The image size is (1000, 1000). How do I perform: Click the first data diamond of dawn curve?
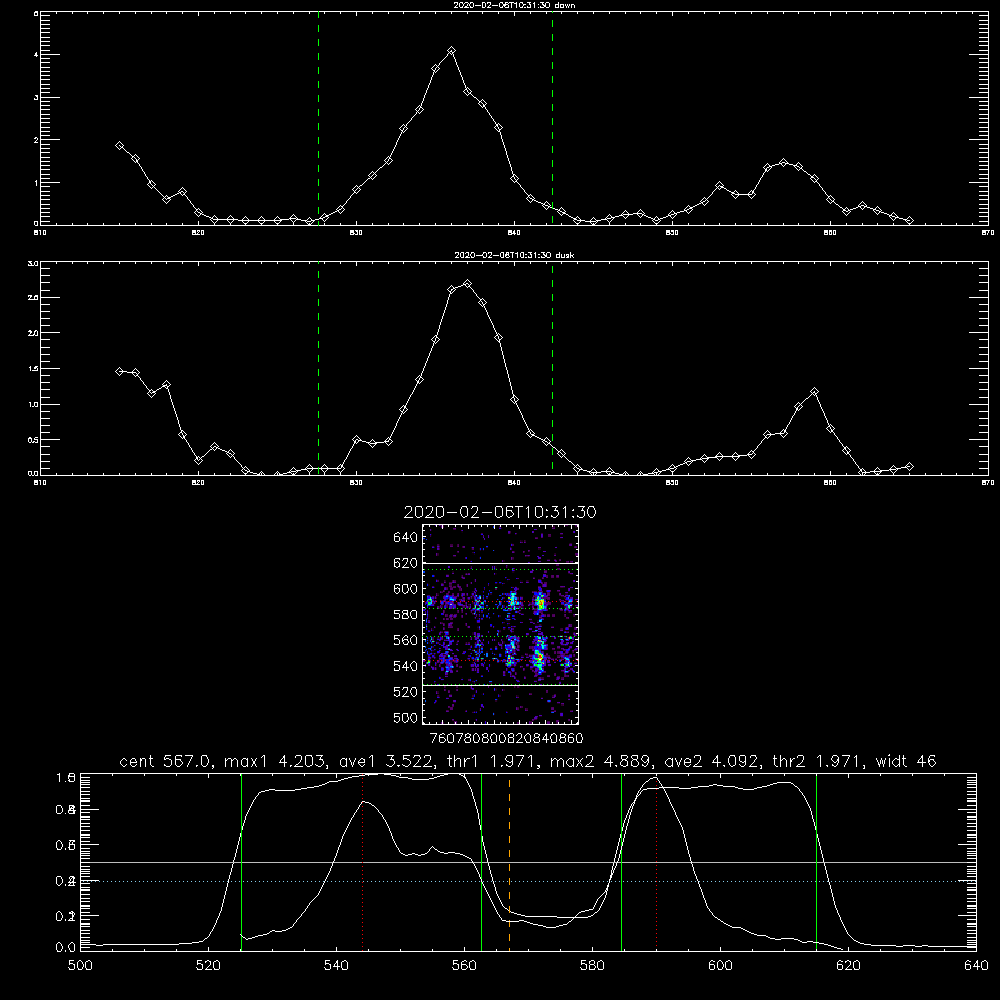tap(119, 145)
